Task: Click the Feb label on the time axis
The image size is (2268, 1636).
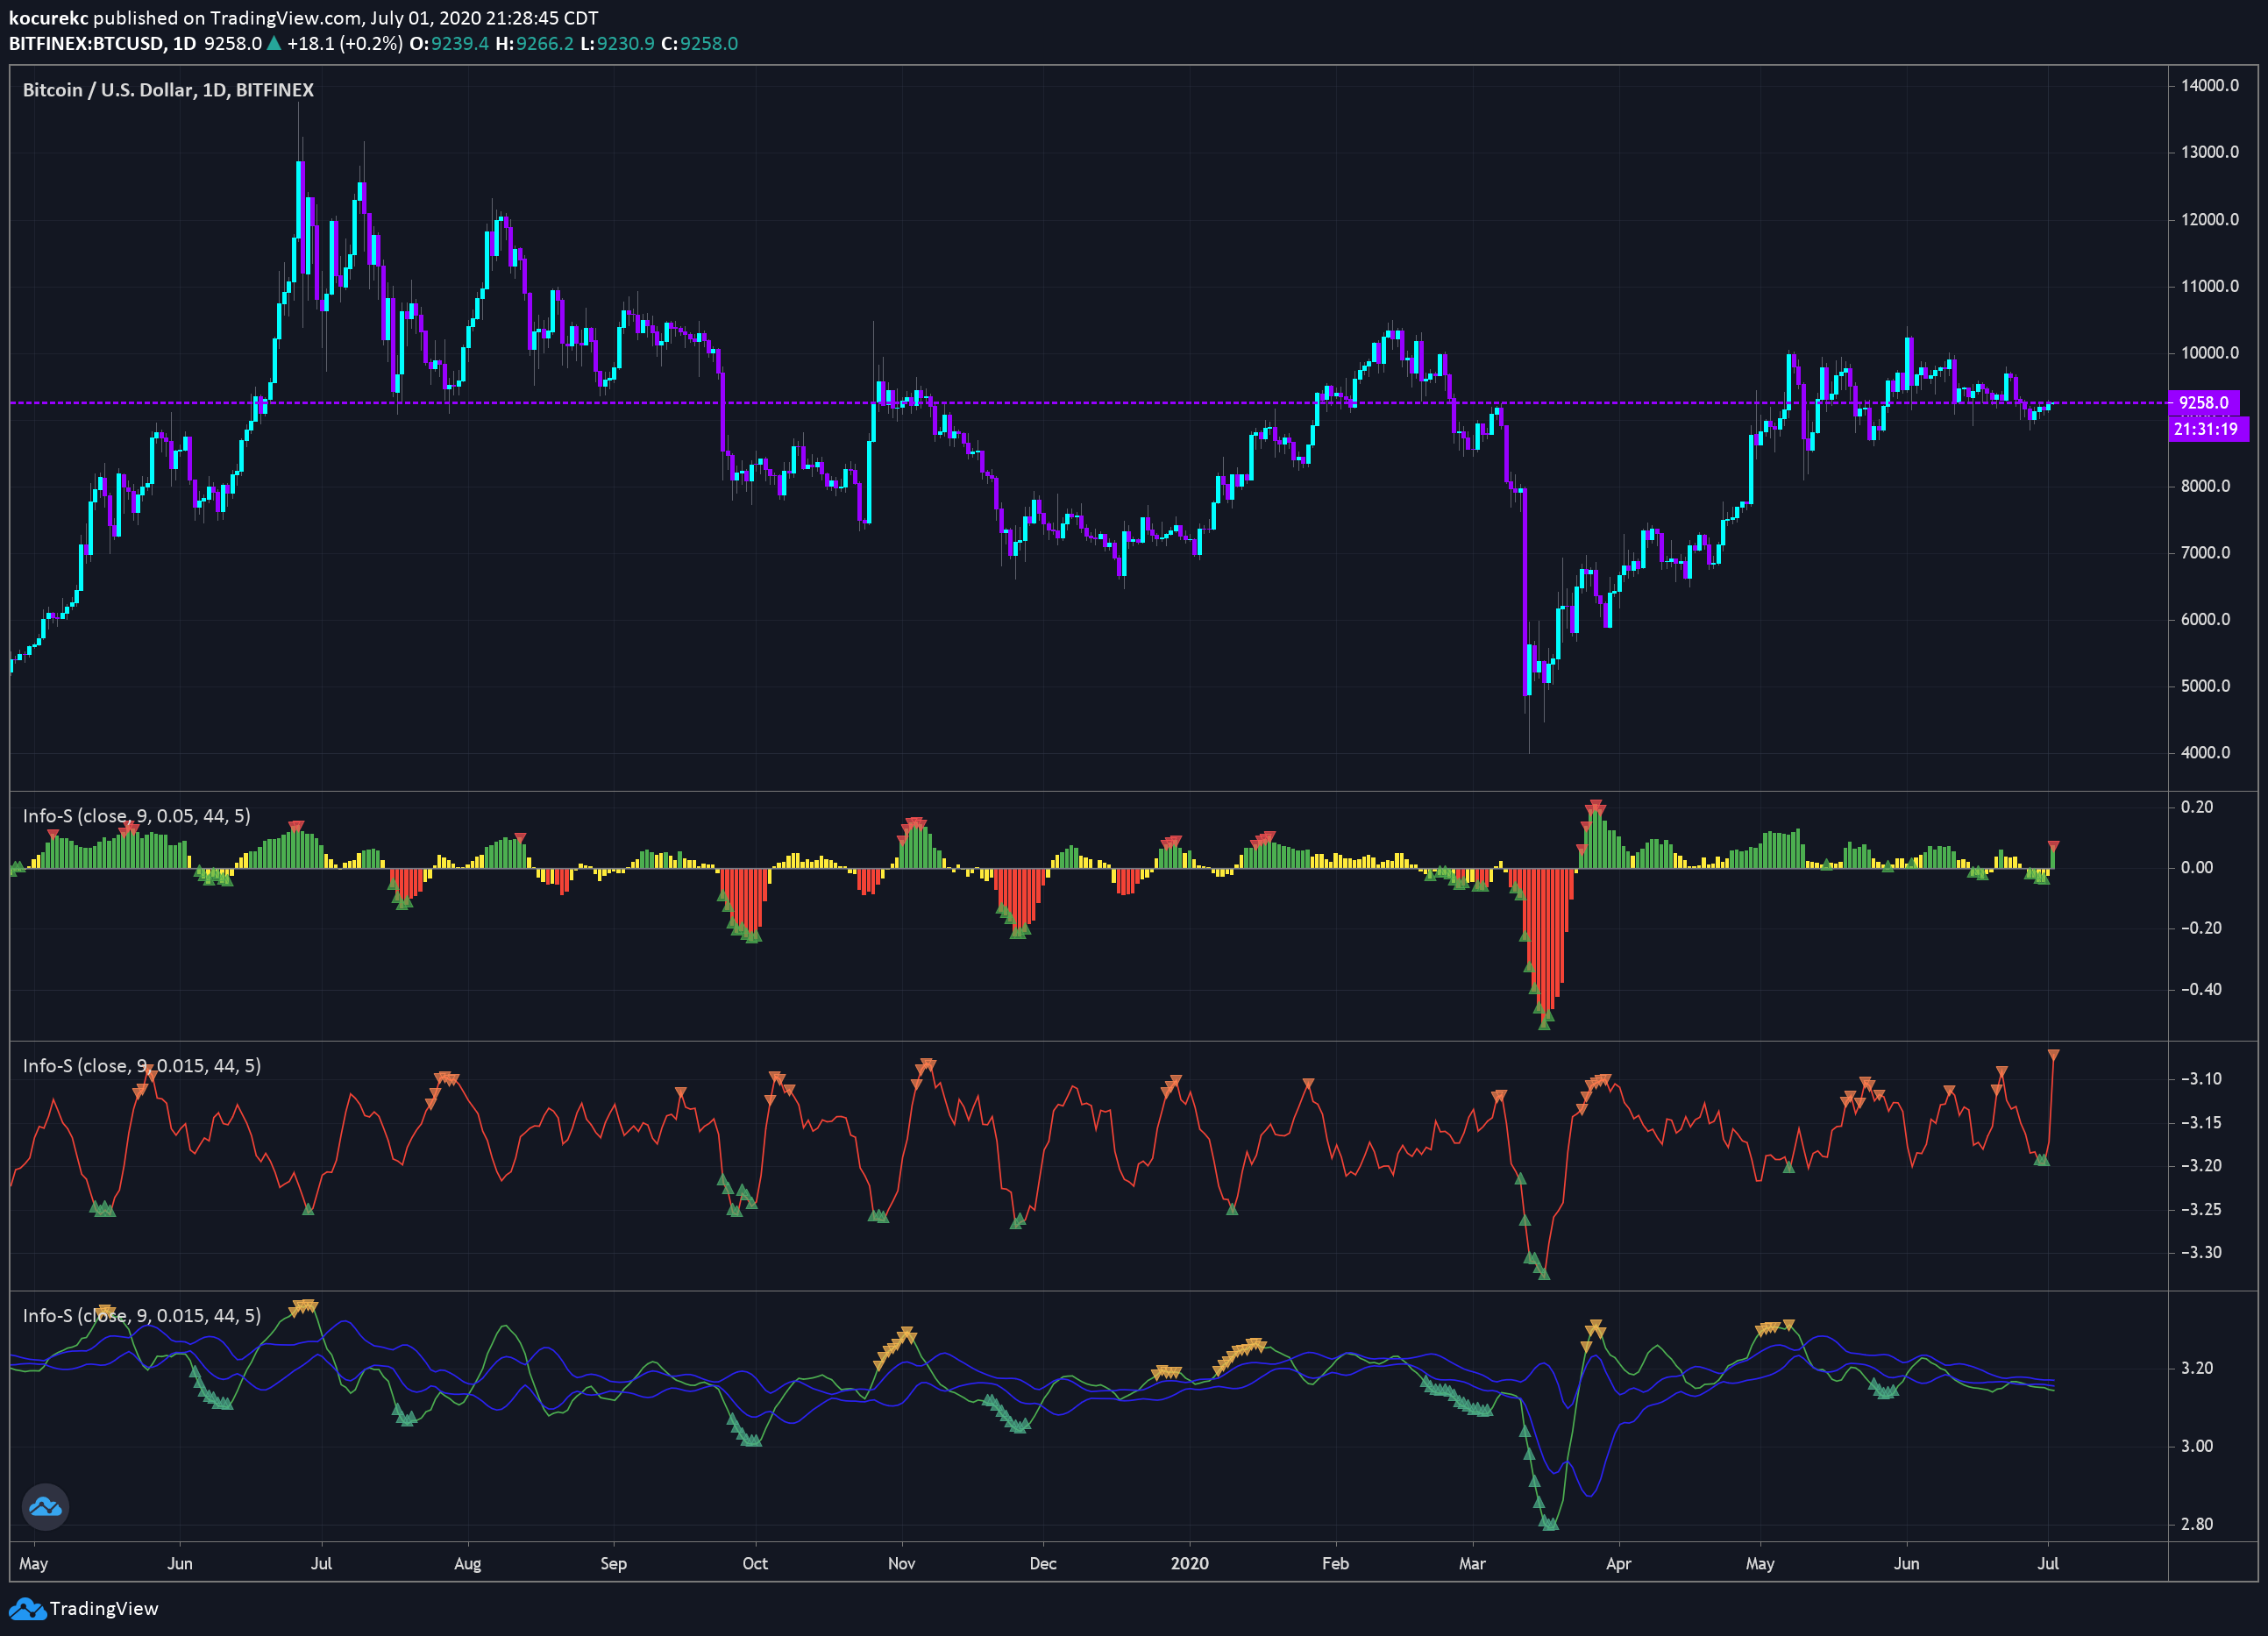Action: point(1335,1563)
